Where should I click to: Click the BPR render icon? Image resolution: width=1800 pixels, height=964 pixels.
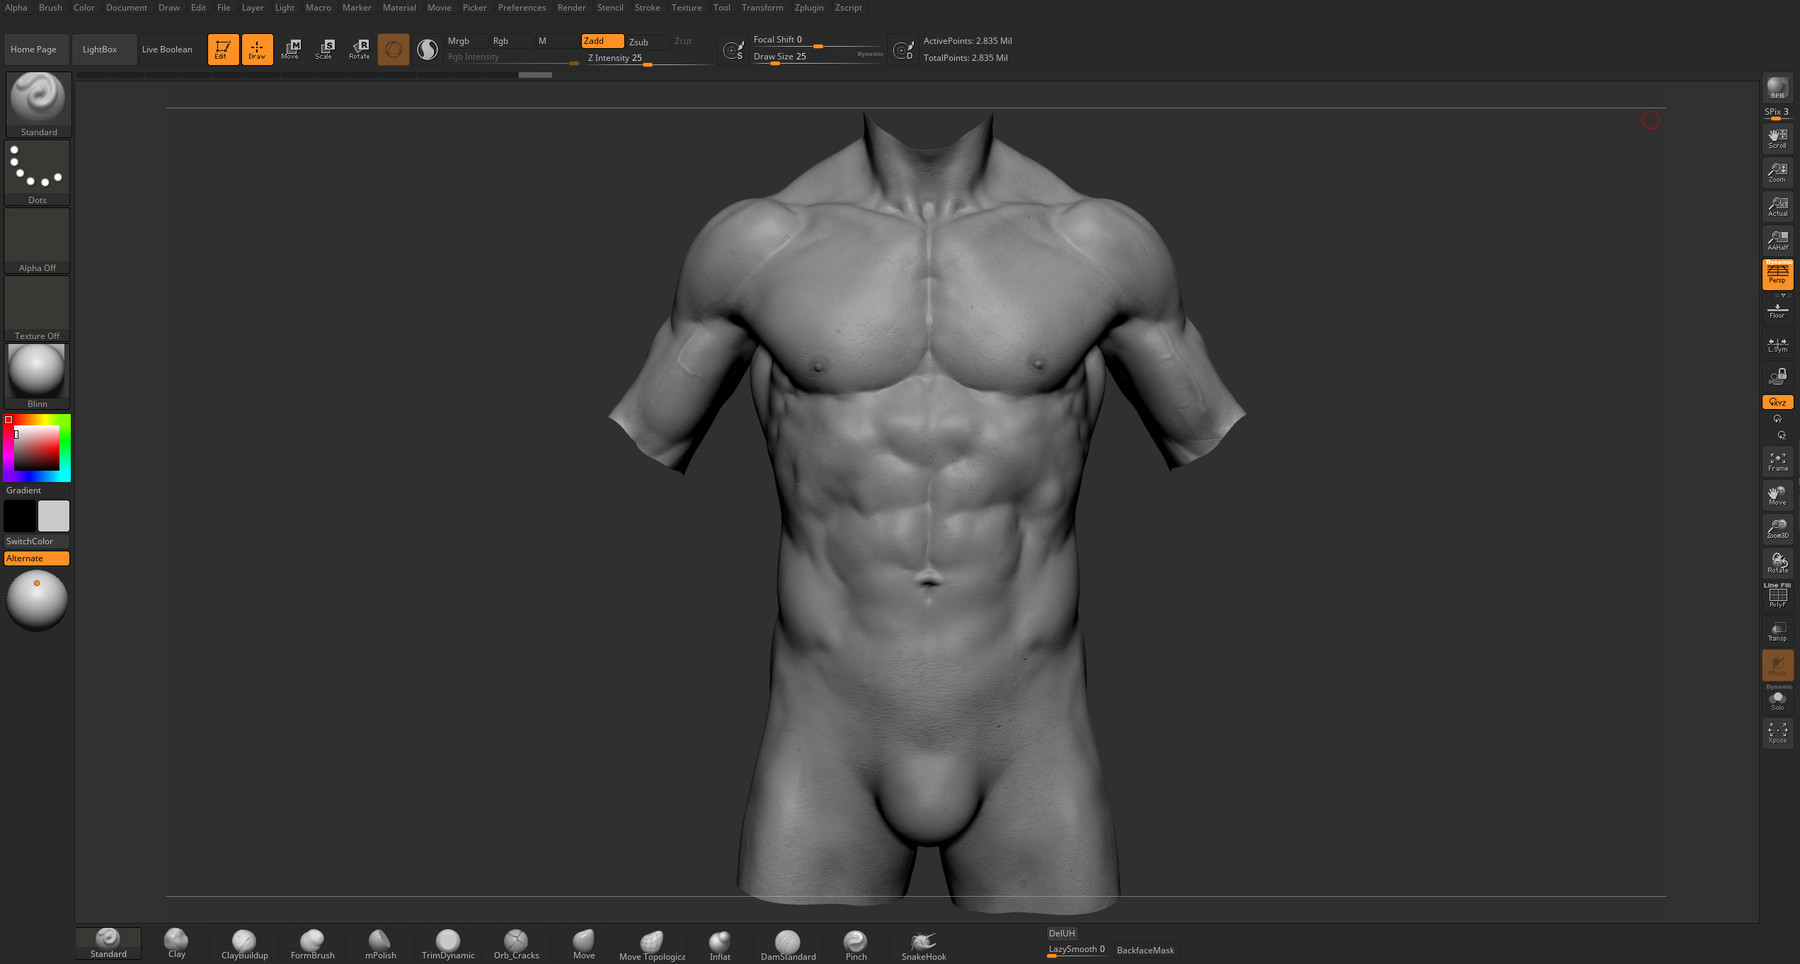(x=1777, y=88)
